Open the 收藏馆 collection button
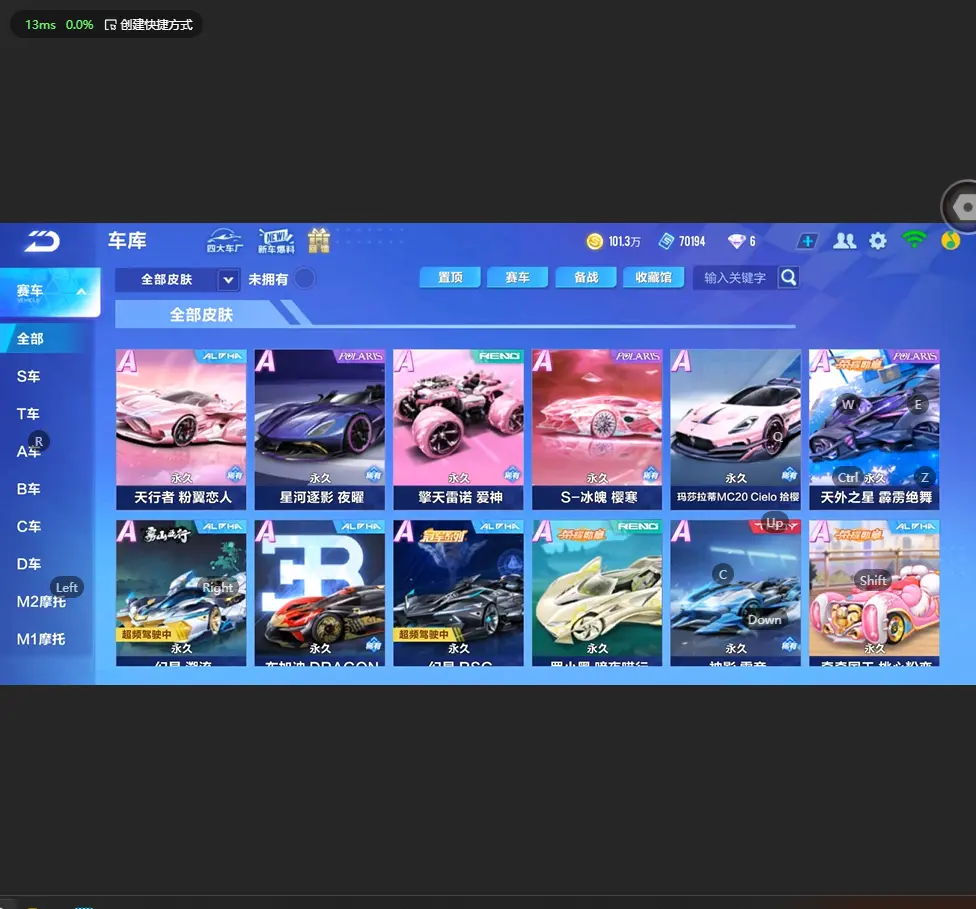The image size is (976, 909). click(x=654, y=278)
